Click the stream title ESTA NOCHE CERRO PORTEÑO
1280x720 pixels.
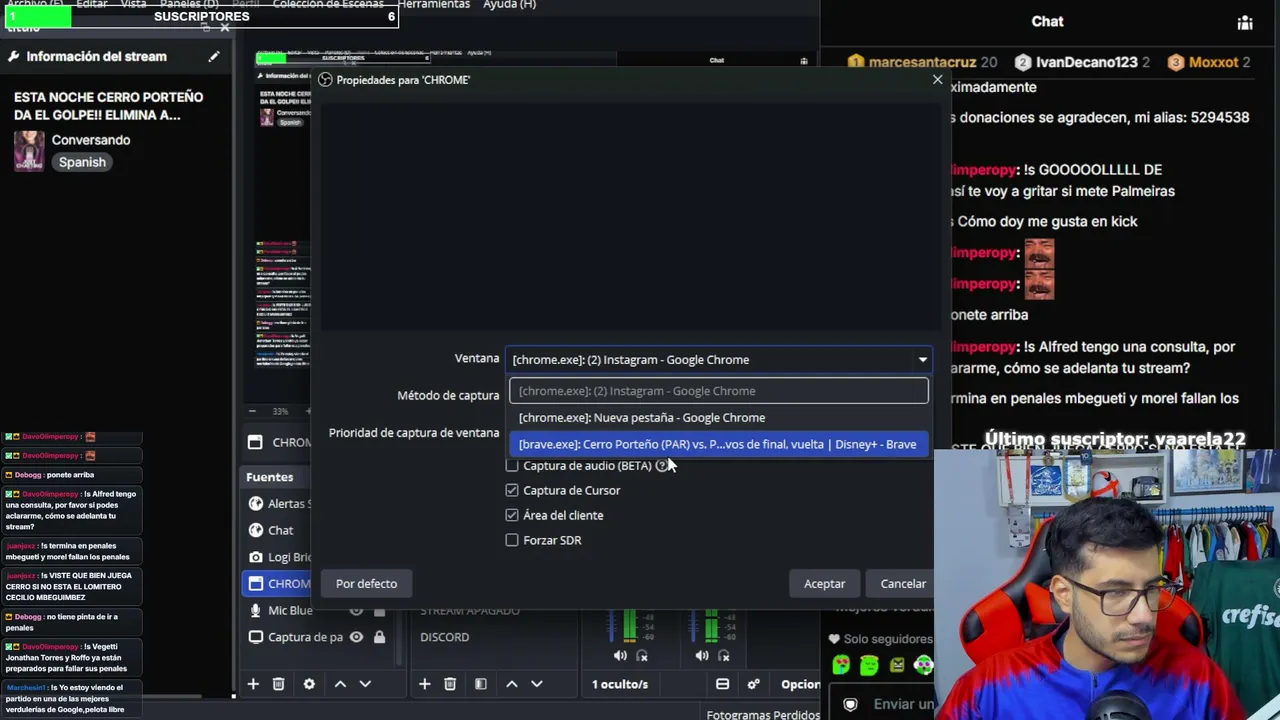tap(109, 106)
